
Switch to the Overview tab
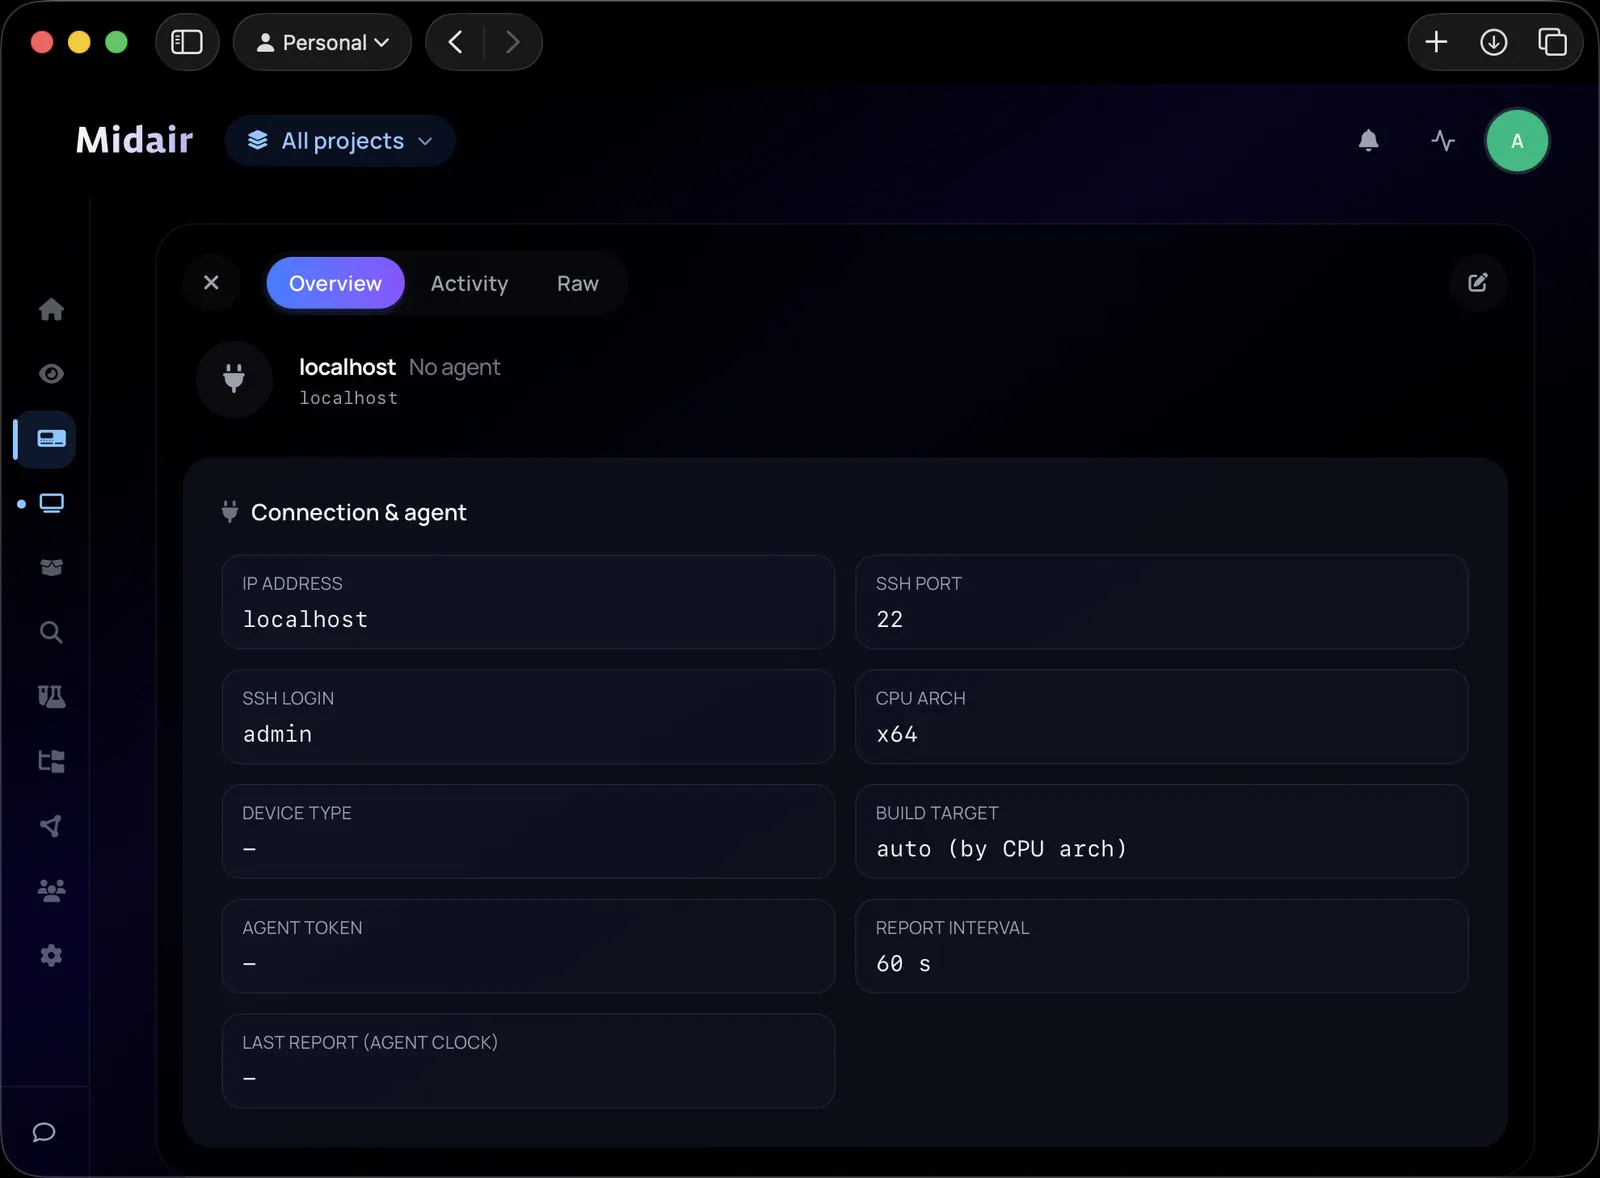335,283
